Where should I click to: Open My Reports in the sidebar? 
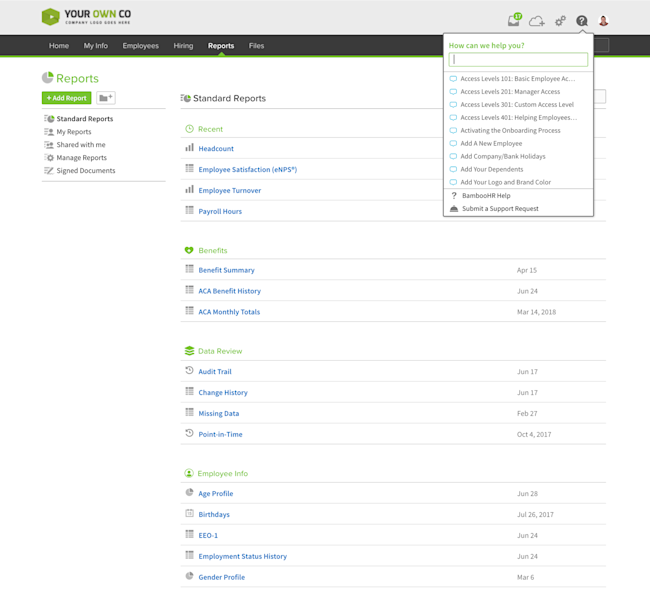pyautogui.click(x=74, y=132)
